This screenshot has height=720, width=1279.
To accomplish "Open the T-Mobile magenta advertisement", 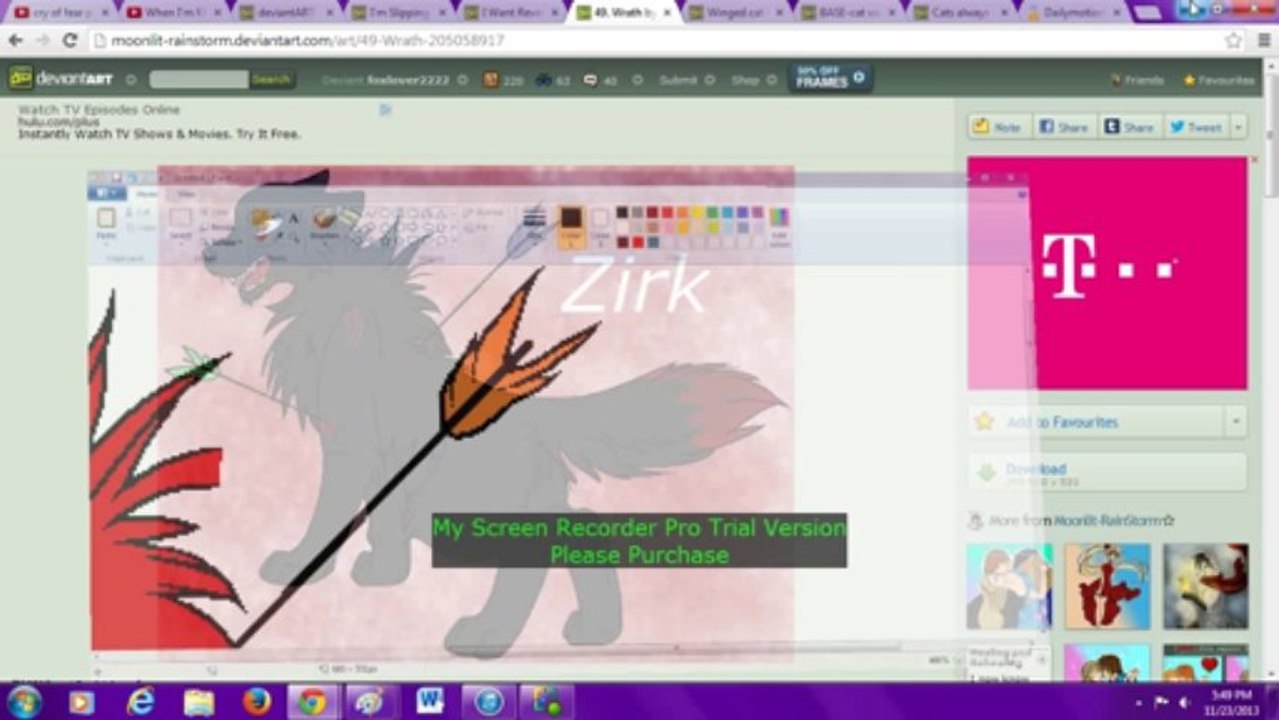I will (x=1107, y=273).
